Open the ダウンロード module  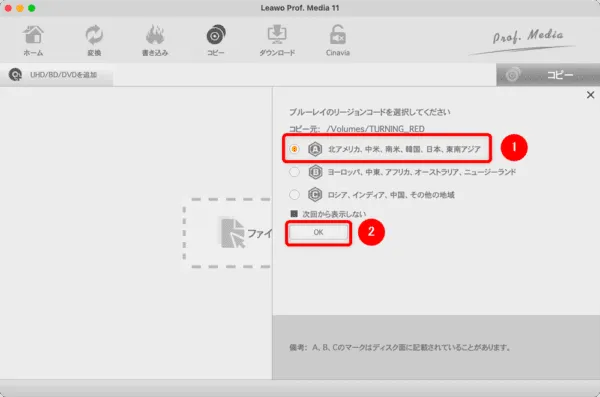(277, 41)
